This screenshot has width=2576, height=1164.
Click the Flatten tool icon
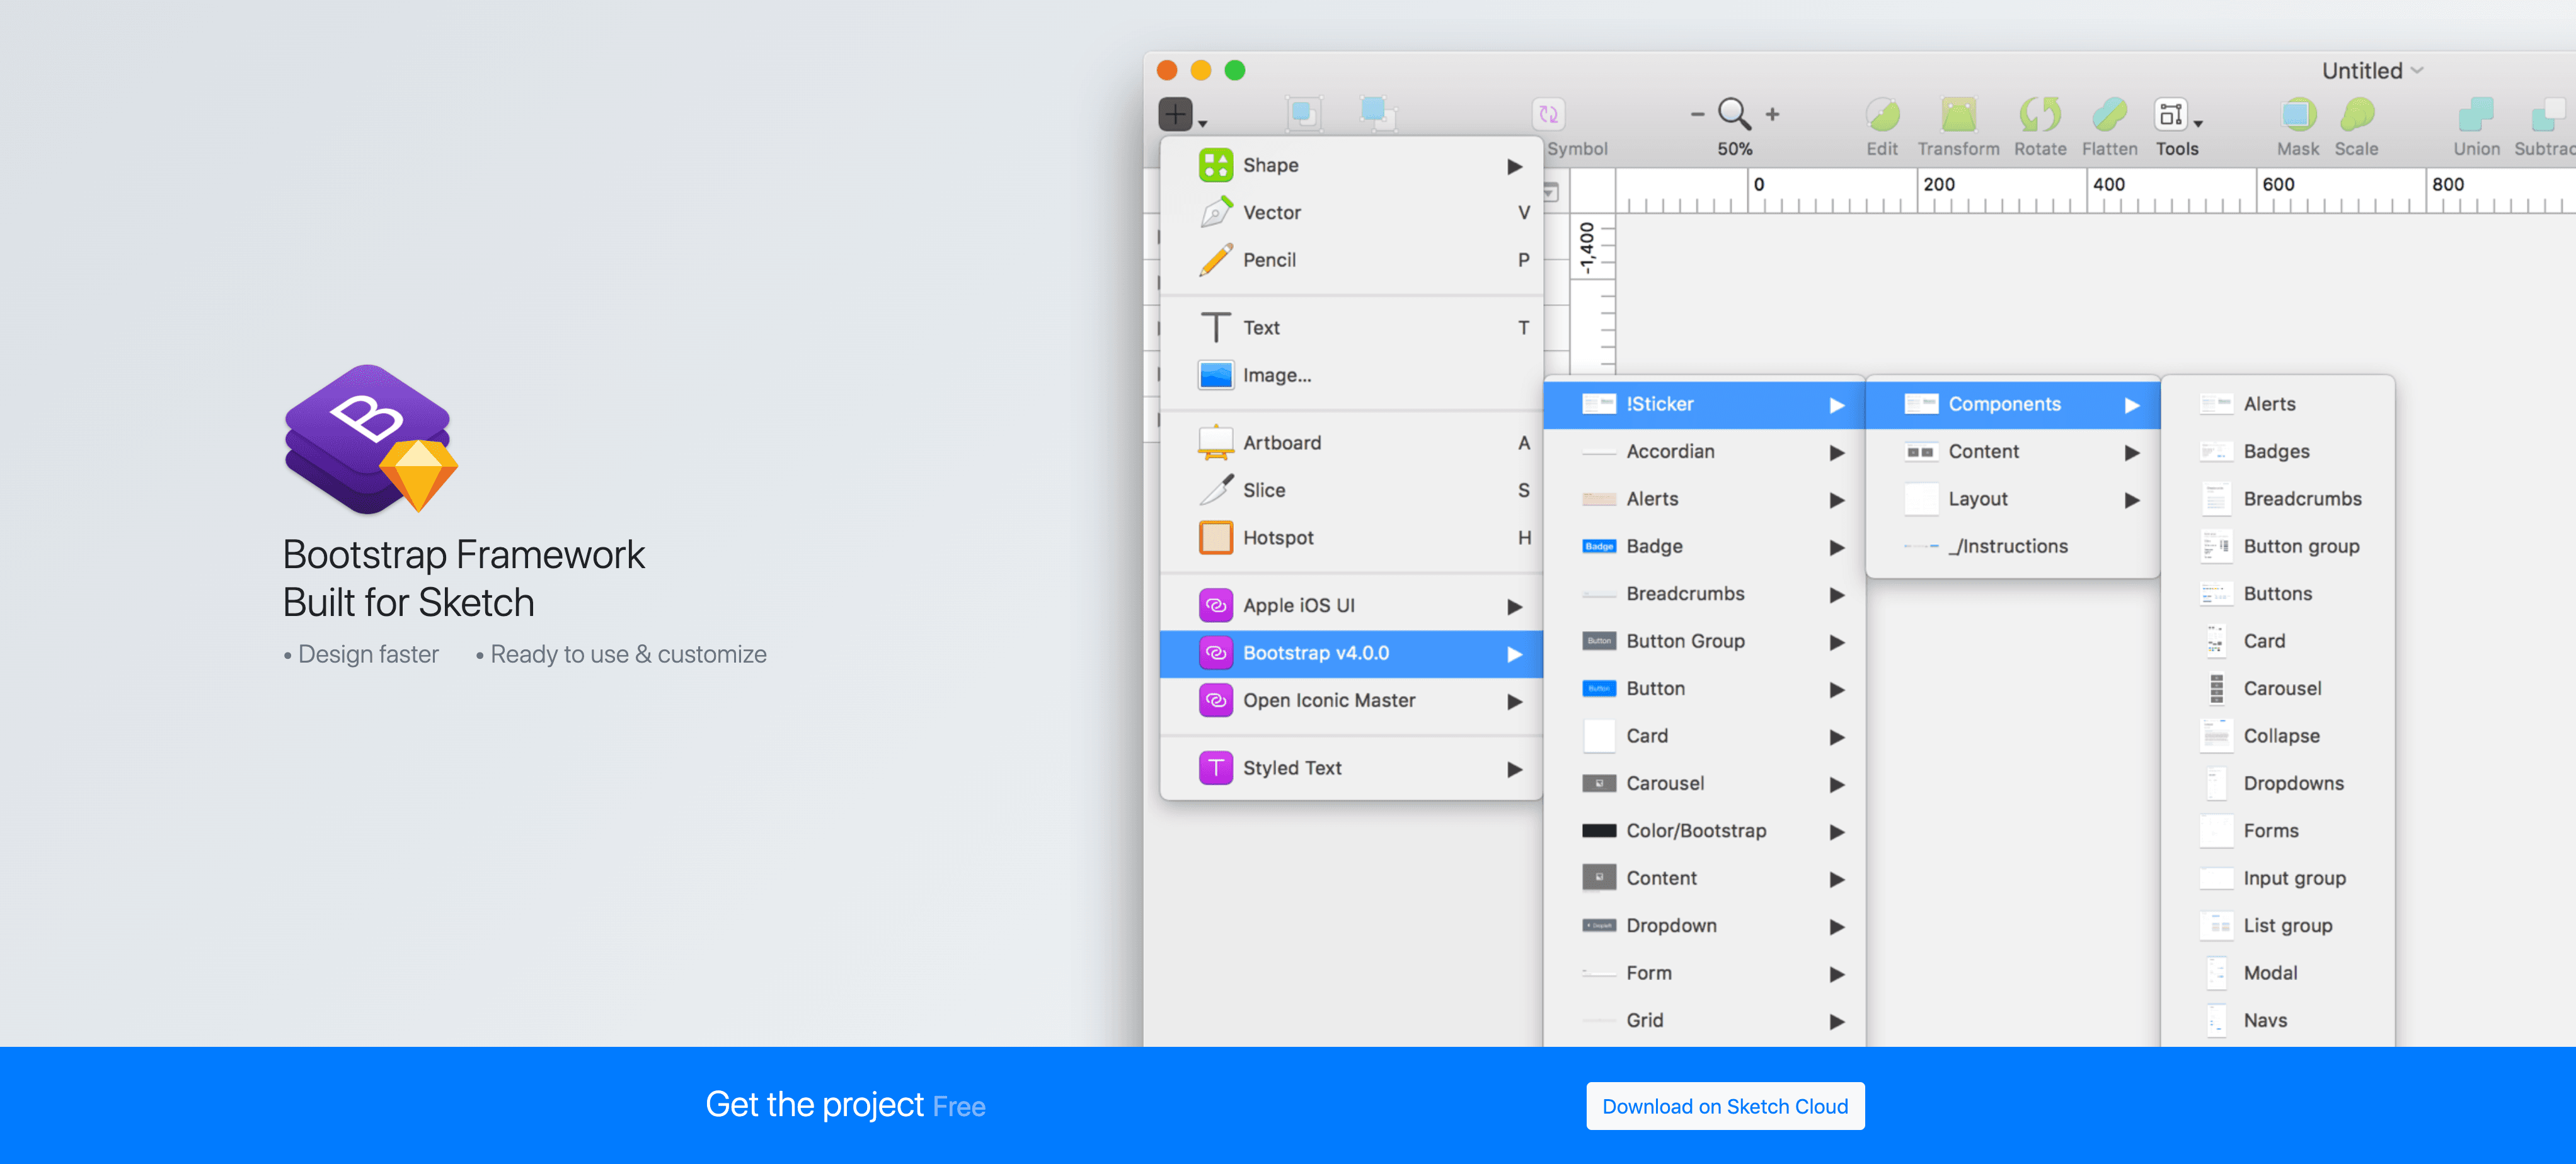2109,115
